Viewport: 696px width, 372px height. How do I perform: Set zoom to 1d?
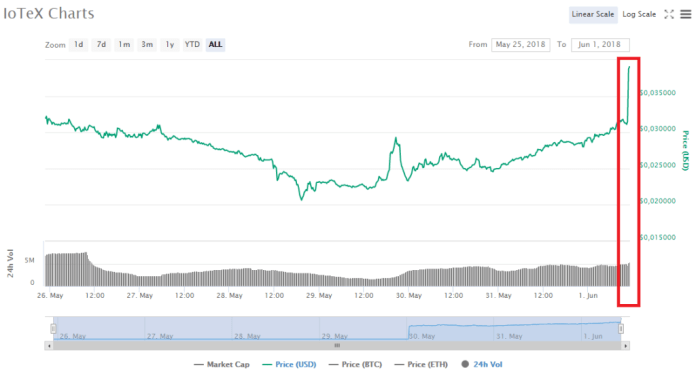(x=78, y=44)
